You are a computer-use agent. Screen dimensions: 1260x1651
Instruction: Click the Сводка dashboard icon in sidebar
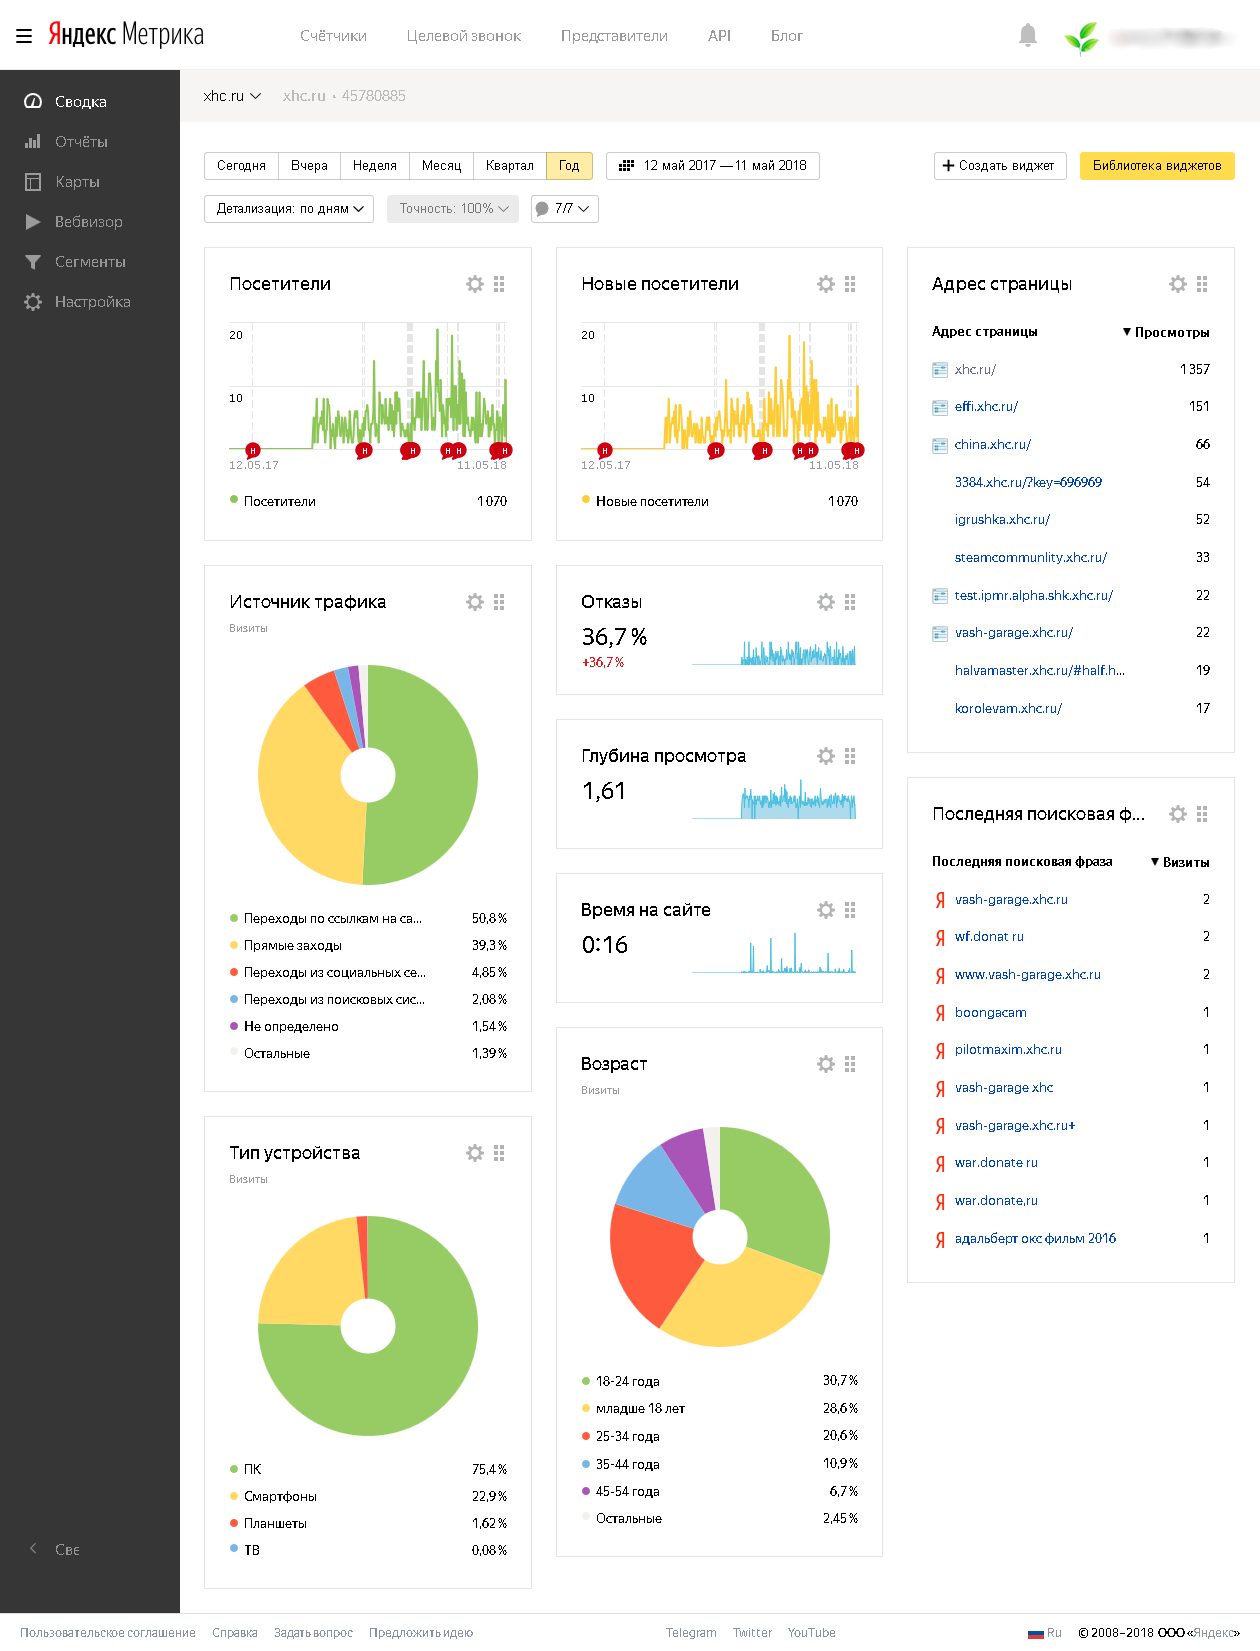pos(33,101)
